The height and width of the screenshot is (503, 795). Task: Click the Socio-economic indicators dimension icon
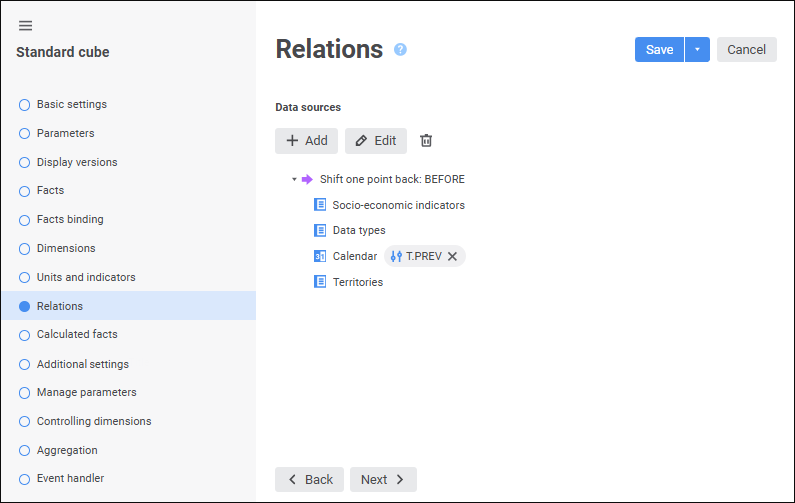(320, 205)
